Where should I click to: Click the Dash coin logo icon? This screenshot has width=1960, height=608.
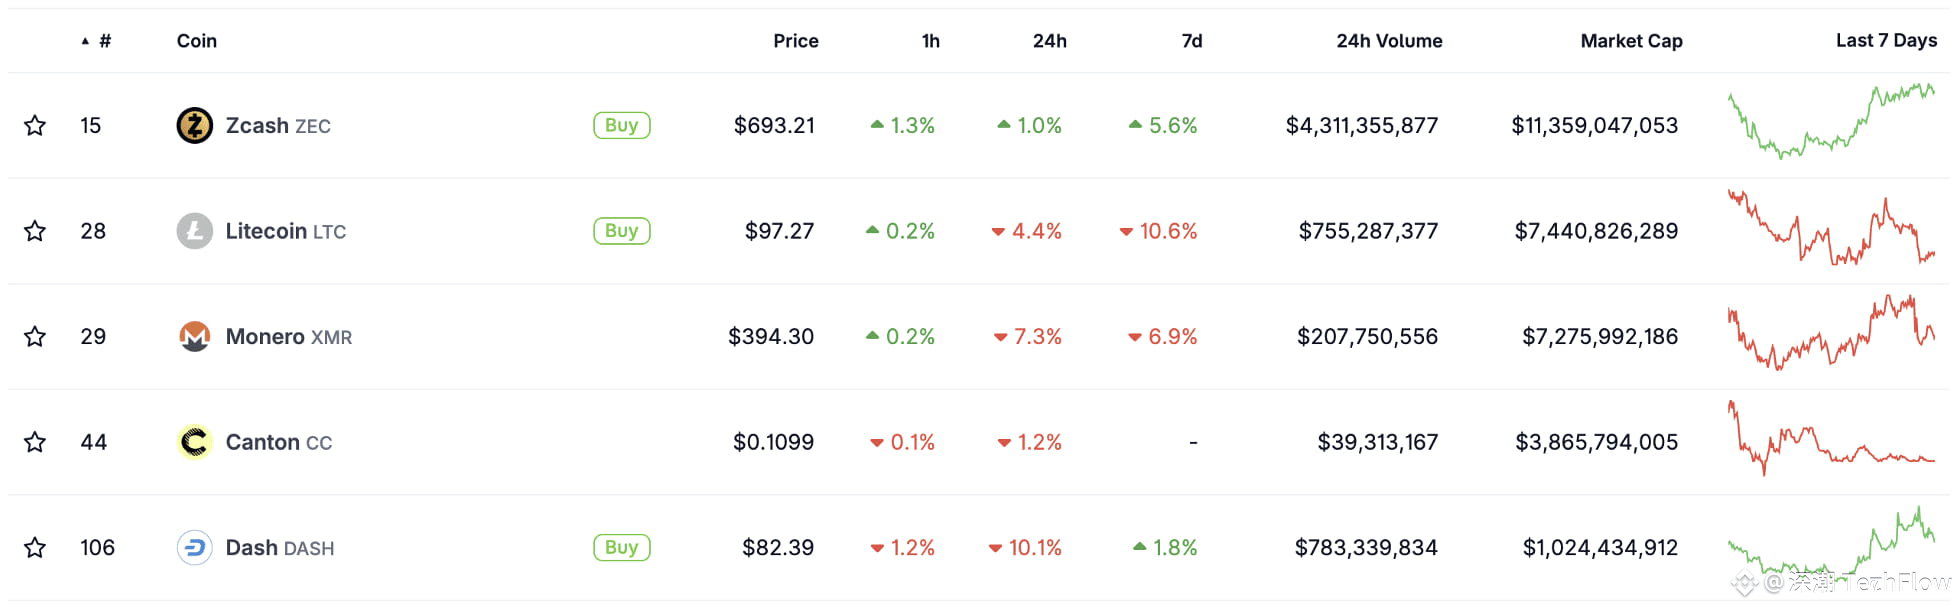(x=195, y=548)
